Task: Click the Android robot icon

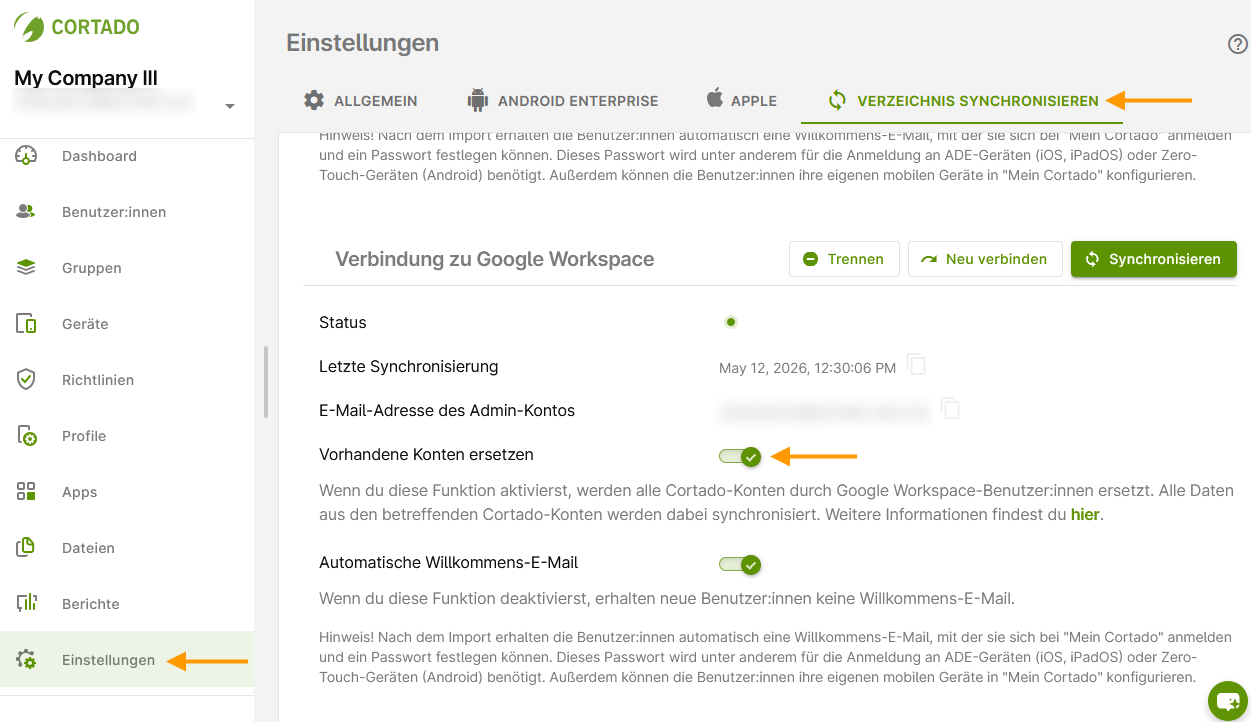Action: tap(477, 100)
